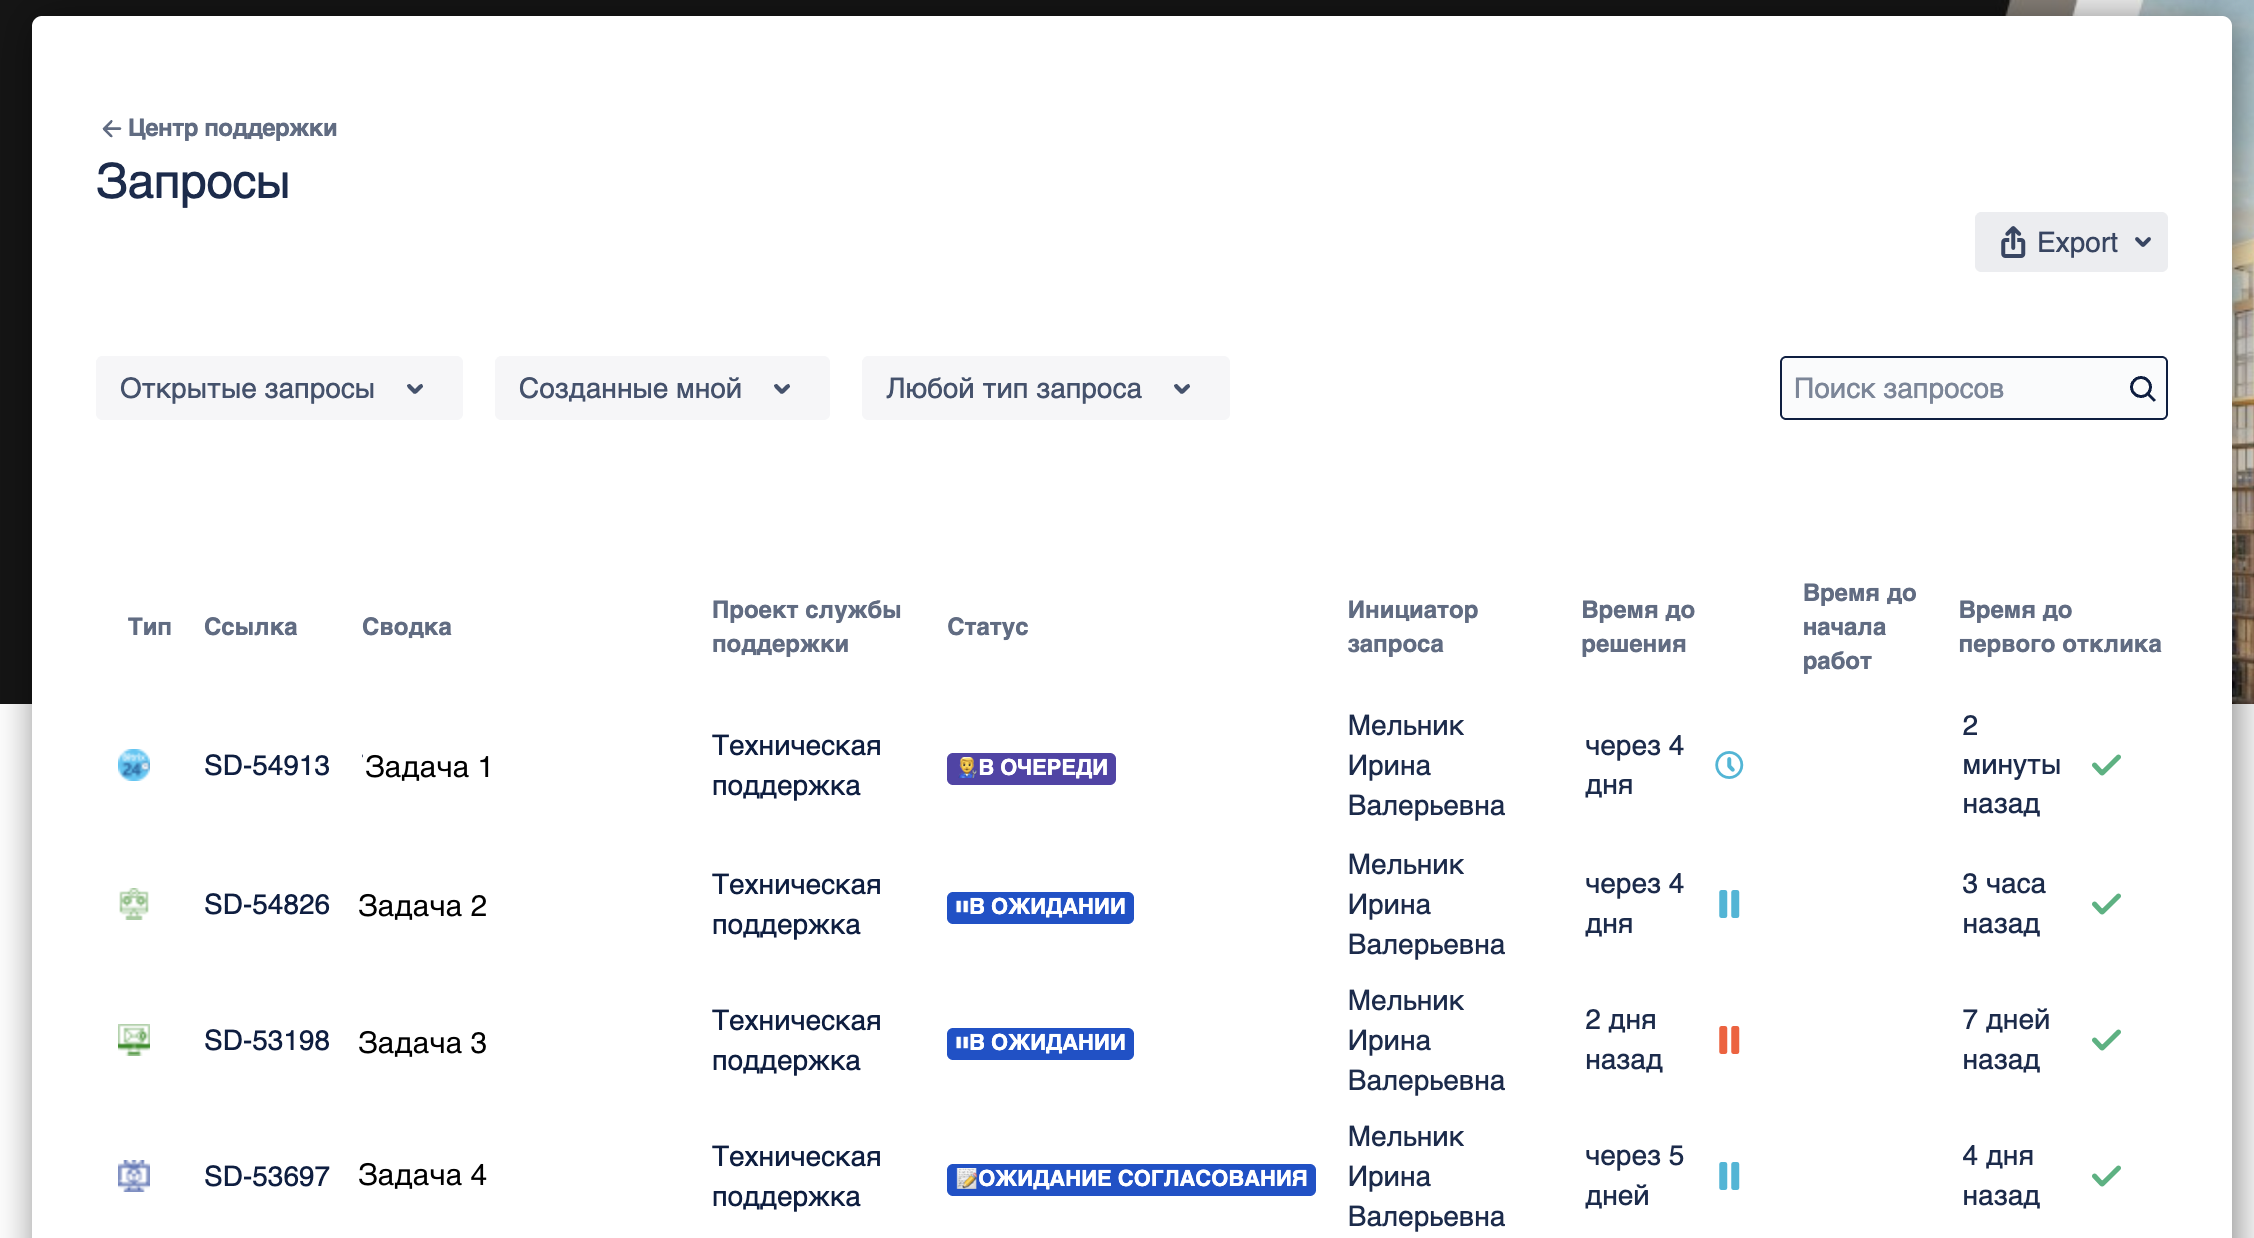2254x1238 pixels.
Task: Open the Задача 2 request summary
Action: pos(422,906)
